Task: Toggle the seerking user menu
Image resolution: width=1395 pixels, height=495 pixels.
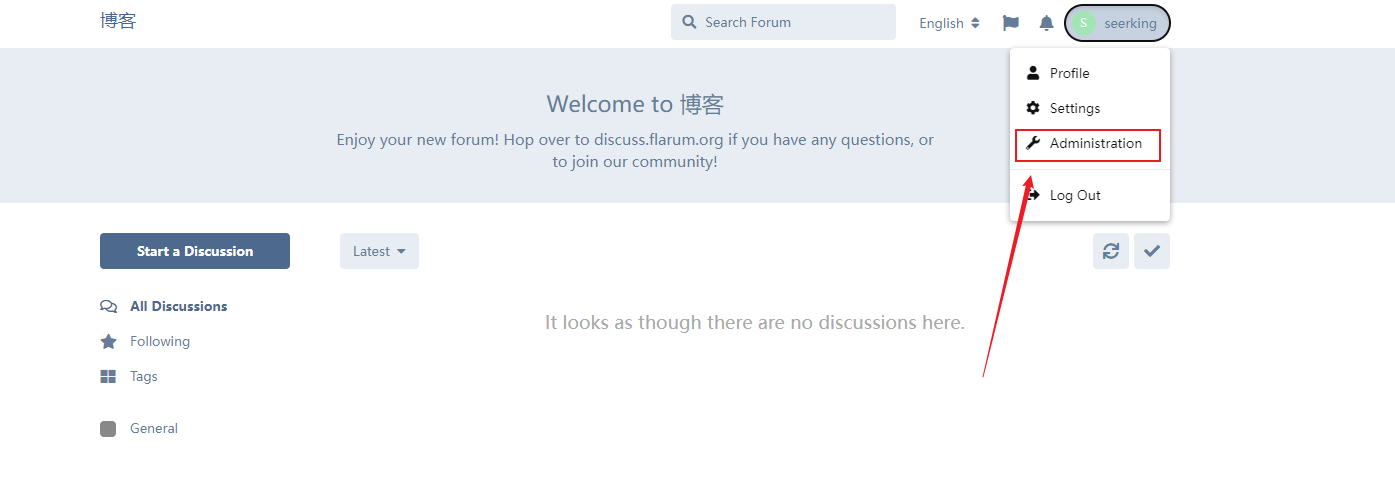Action: coord(1117,23)
